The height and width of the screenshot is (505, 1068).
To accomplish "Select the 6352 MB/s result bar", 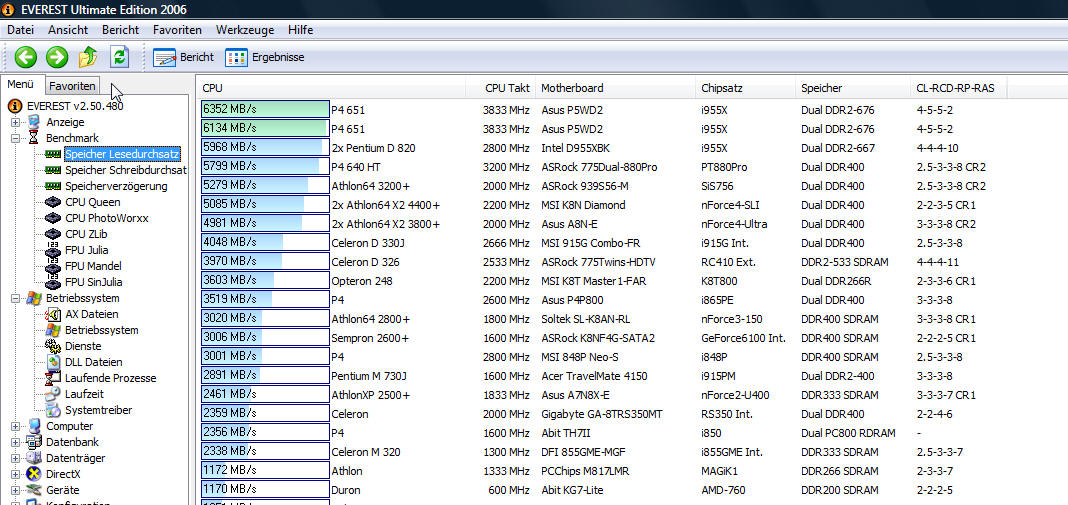I will pos(265,109).
